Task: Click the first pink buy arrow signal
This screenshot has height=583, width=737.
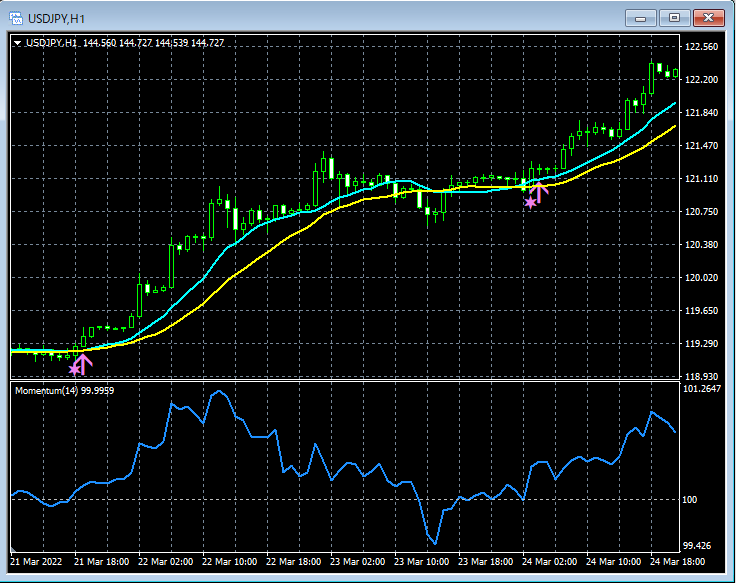Action: [x=83, y=364]
